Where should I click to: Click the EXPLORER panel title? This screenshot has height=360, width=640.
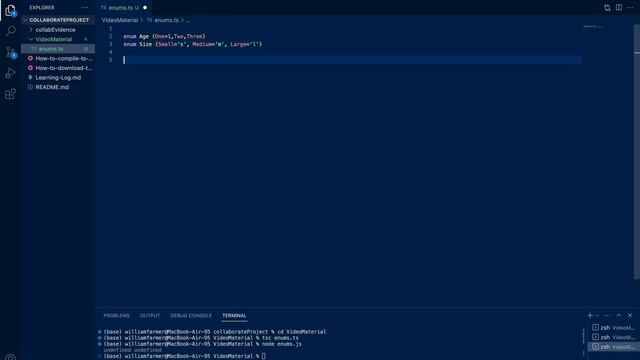(42, 7)
